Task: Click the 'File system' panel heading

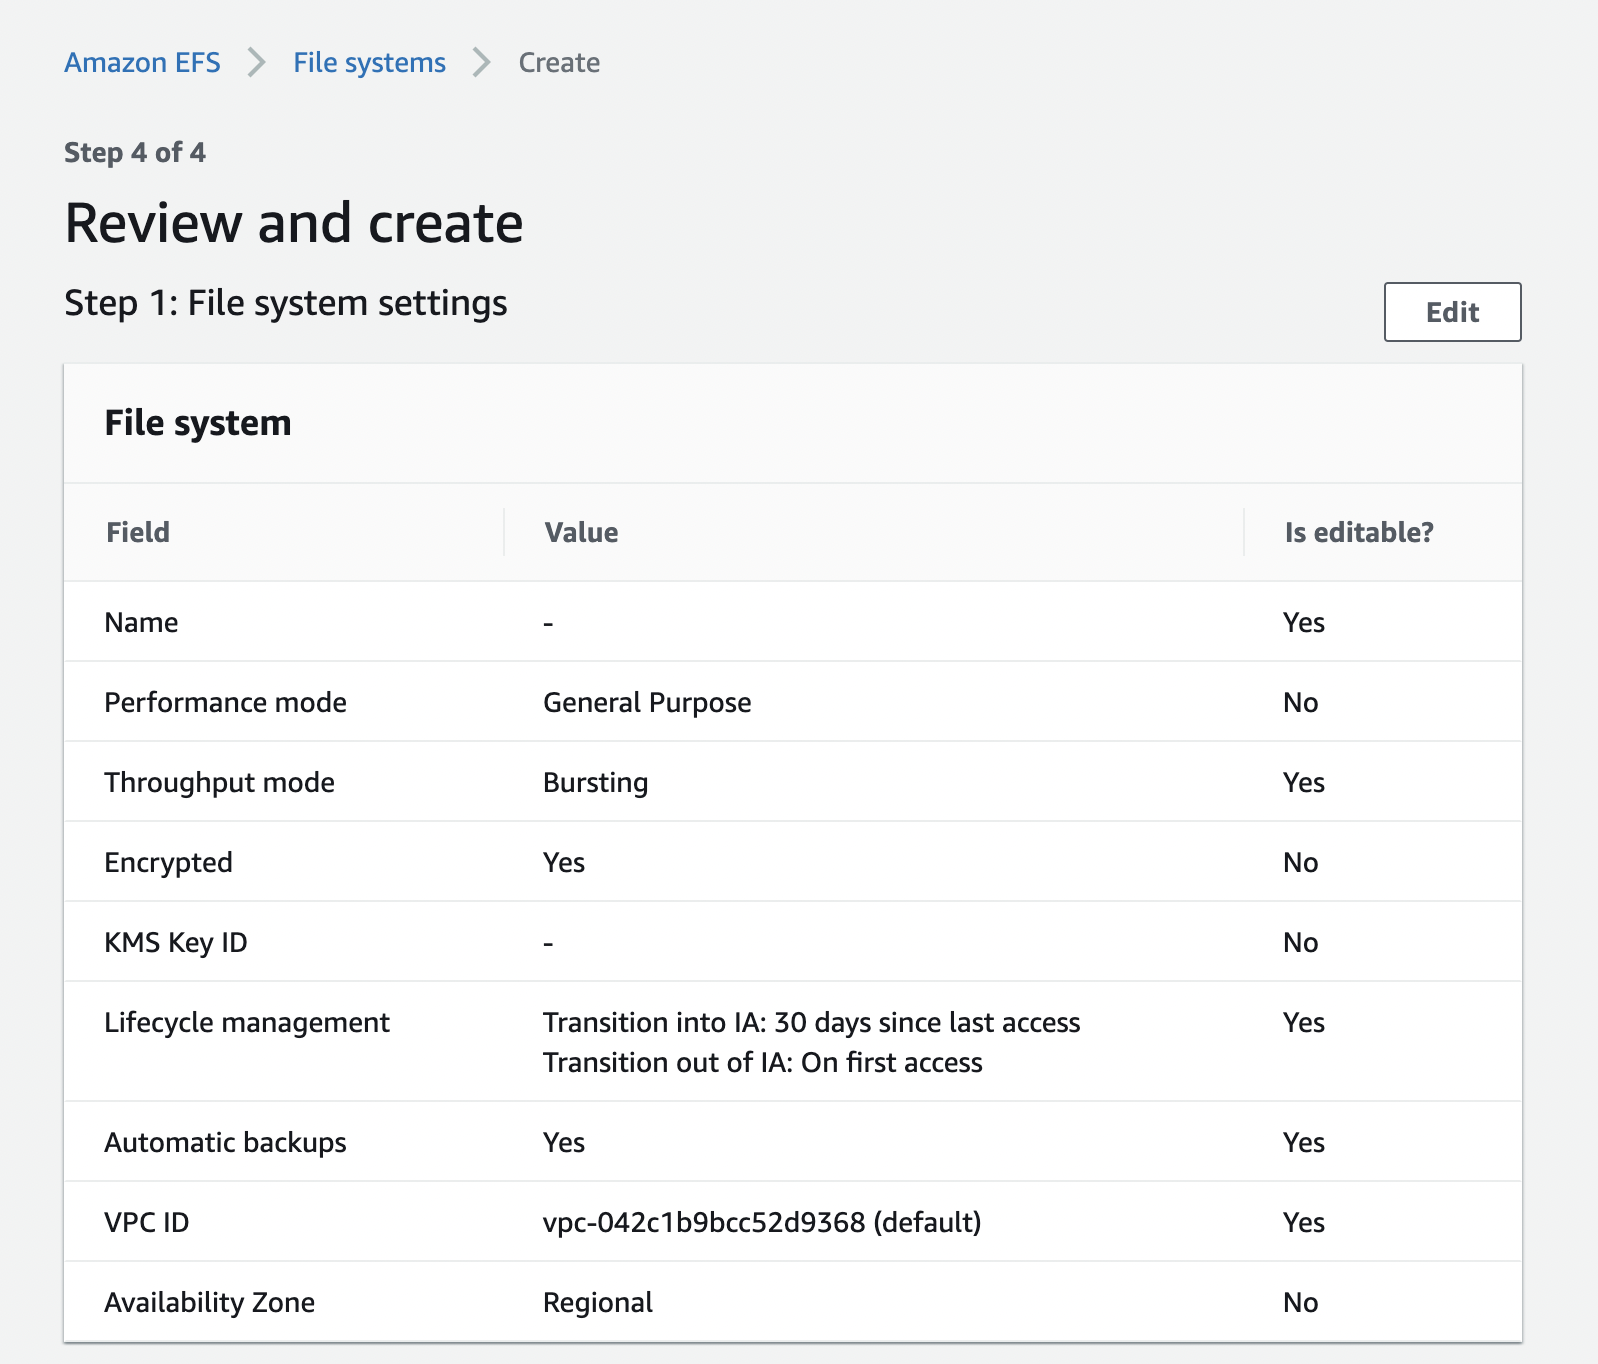Action: pos(198,423)
